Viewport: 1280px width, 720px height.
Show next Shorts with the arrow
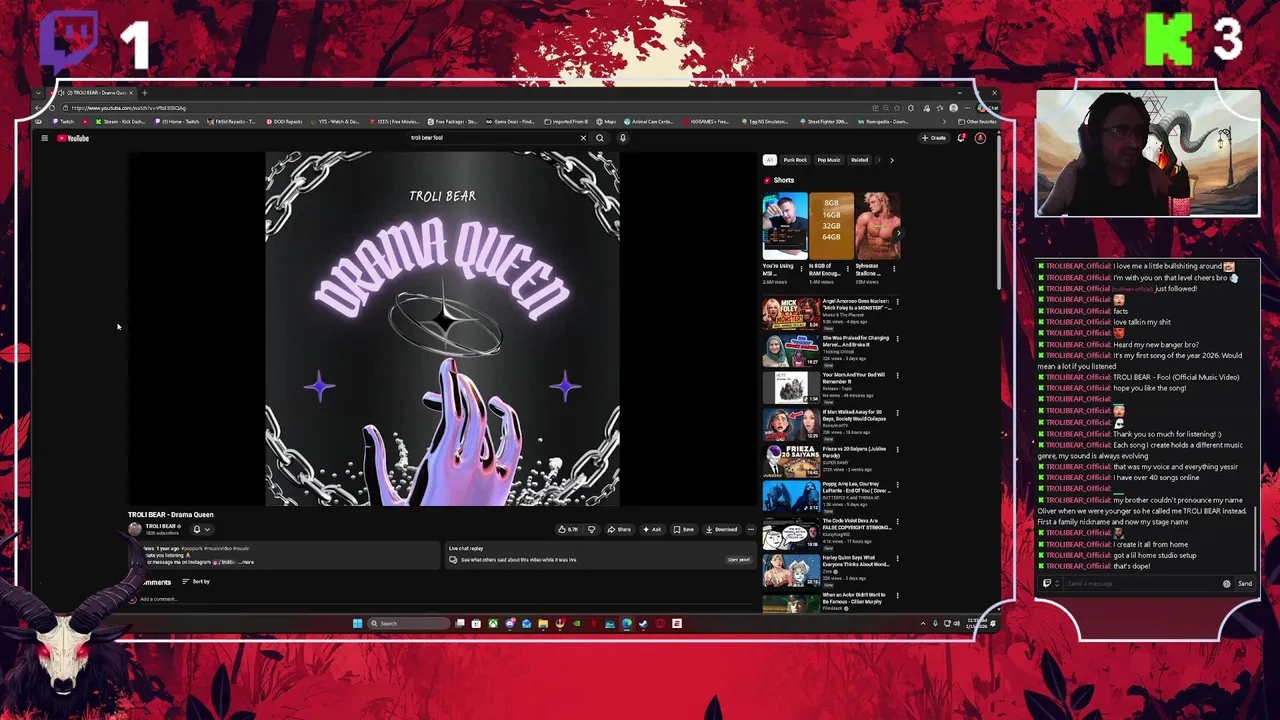(x=897, y=232)
